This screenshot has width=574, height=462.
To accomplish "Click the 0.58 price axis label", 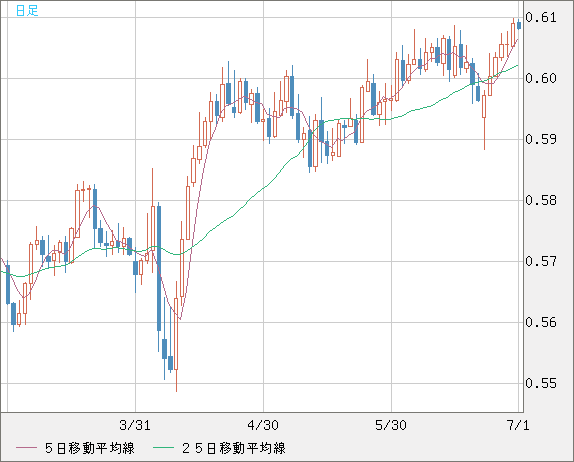I will (541, 200).
